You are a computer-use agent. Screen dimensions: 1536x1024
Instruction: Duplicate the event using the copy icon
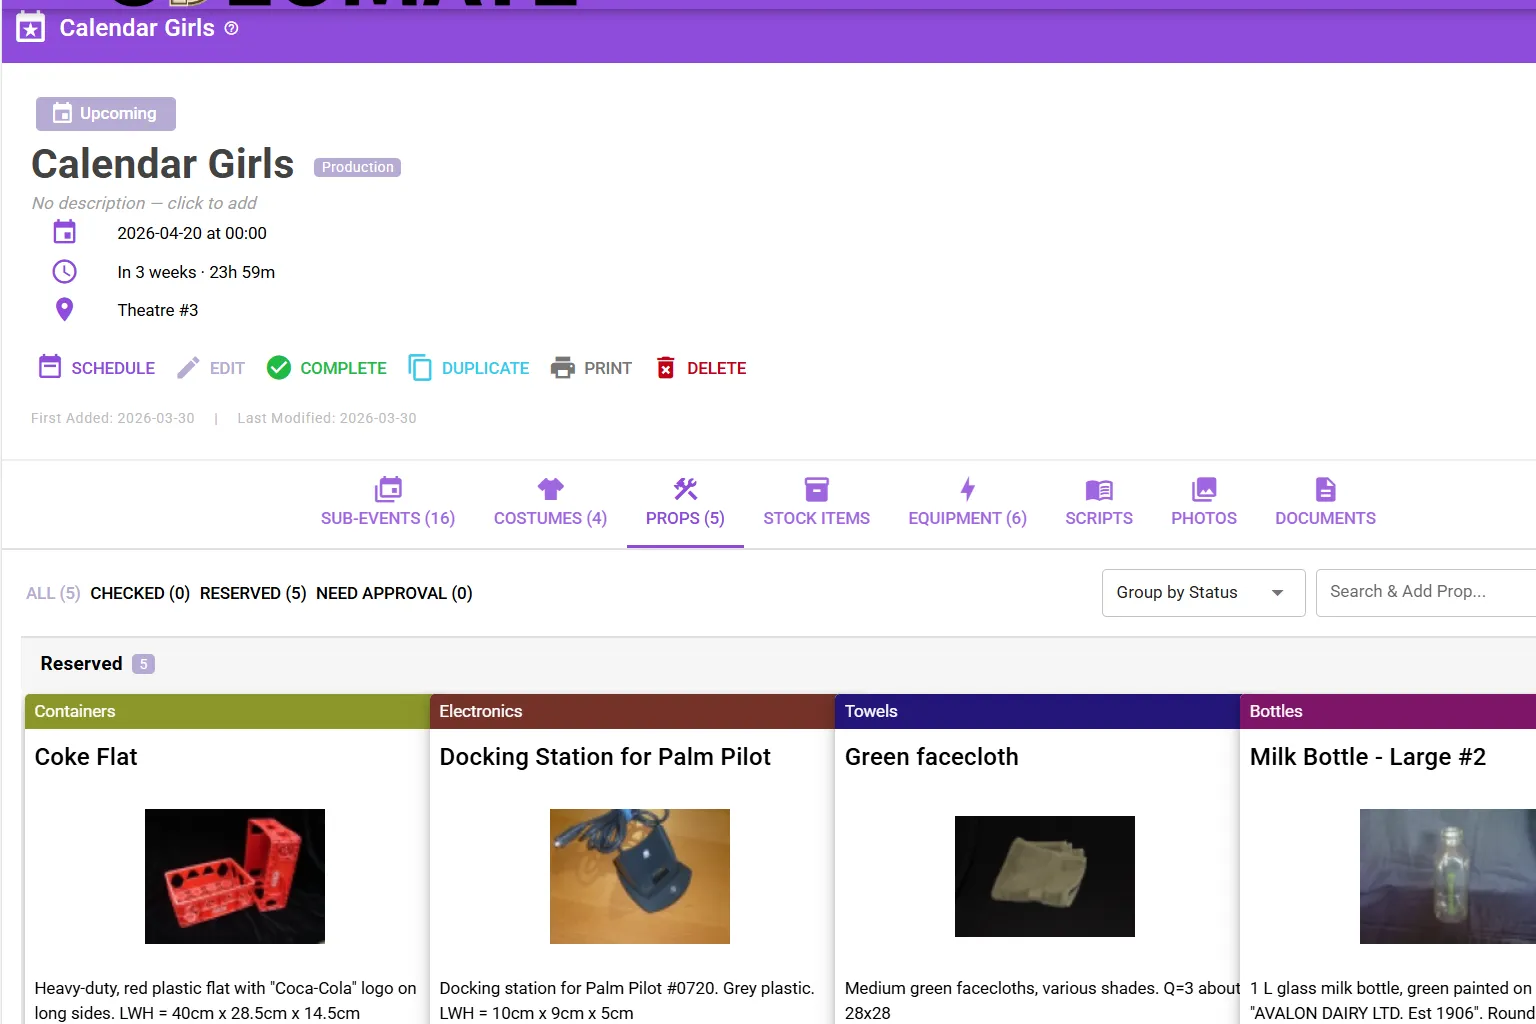coord(420,367)
